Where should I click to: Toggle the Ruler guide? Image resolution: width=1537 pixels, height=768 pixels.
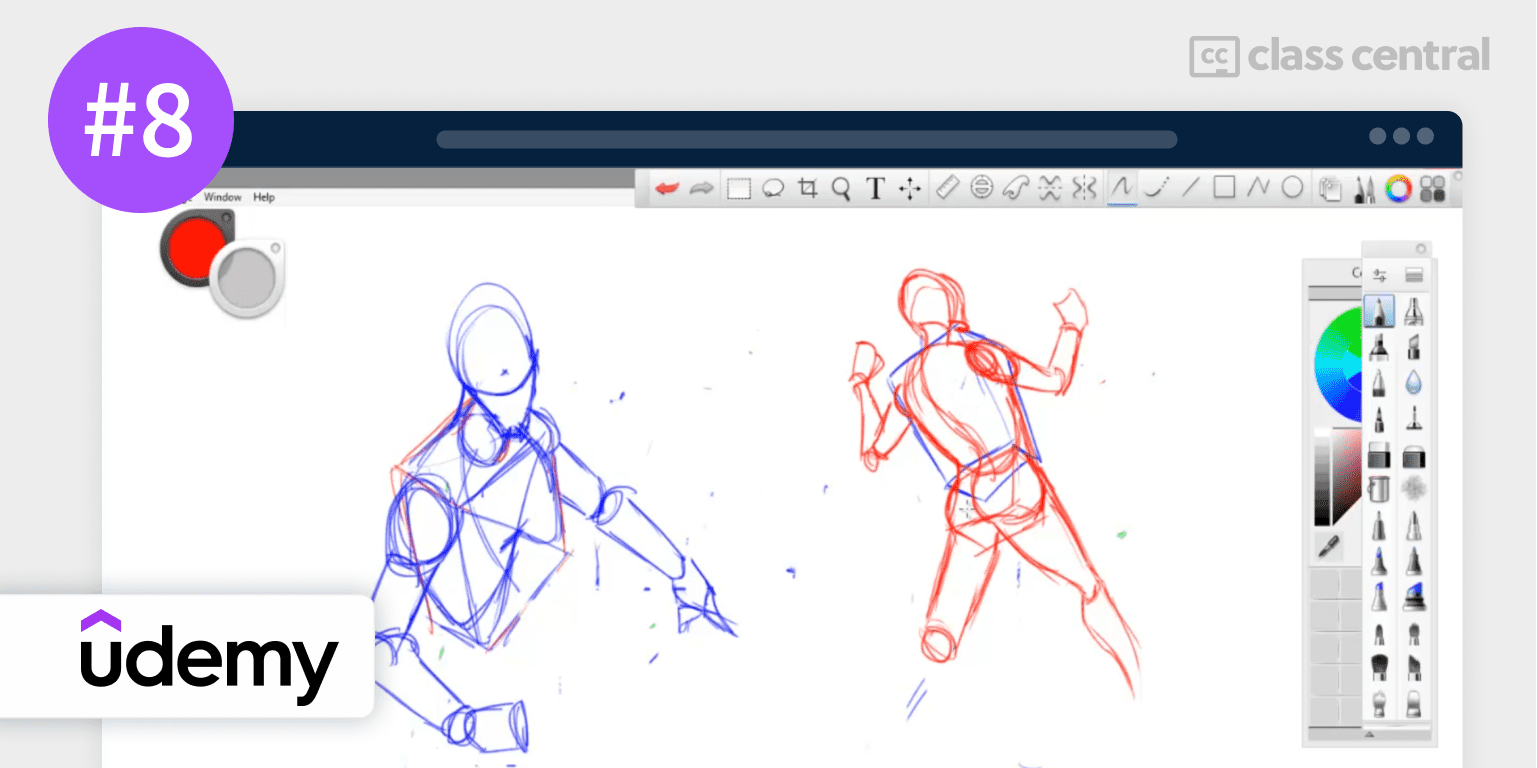click(x=948, y=188)
